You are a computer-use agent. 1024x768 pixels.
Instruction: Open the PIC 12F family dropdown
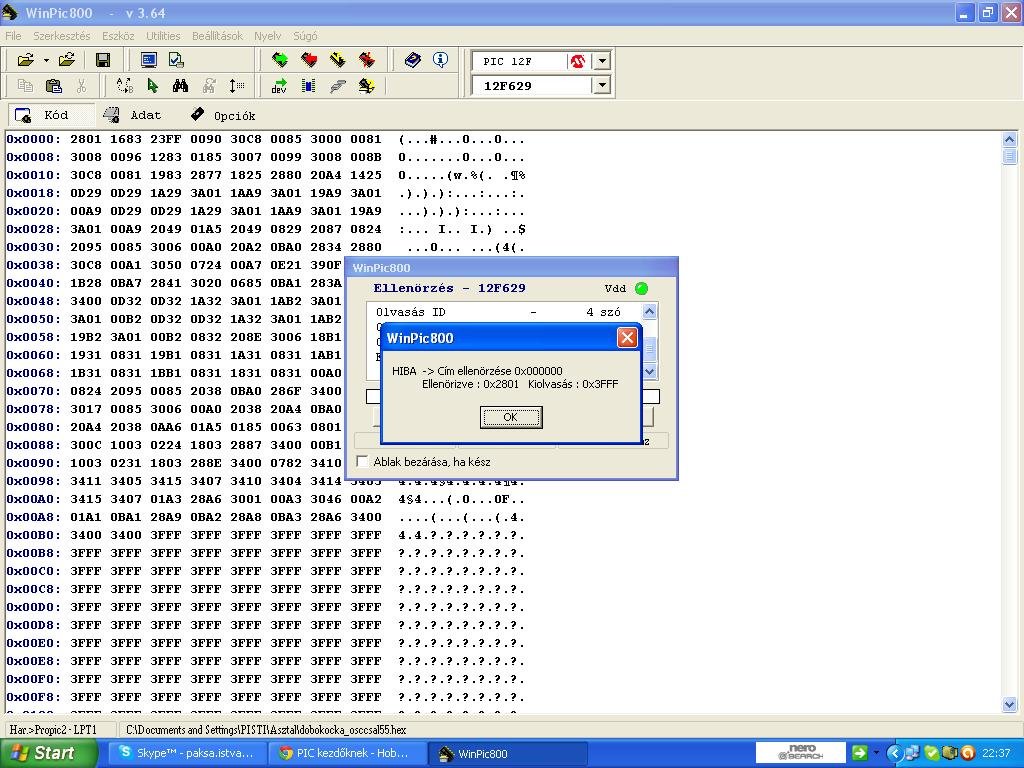click(602, 61)
